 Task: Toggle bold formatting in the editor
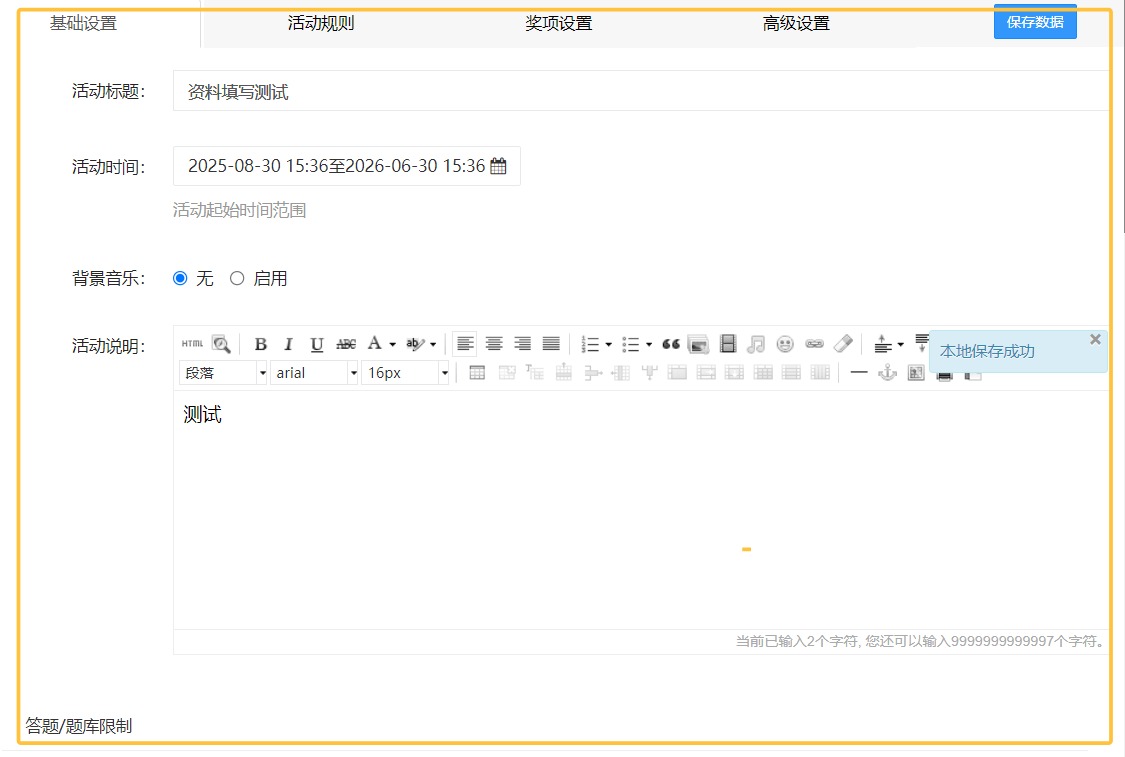260,344
